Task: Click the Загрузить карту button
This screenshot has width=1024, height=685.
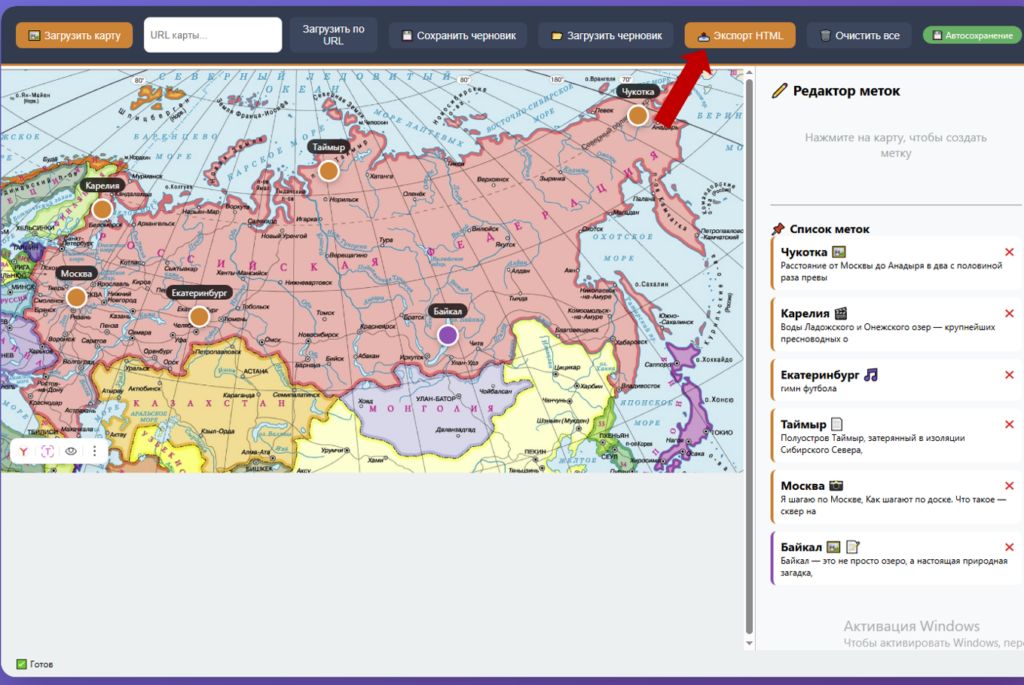Action: point(74,35)
